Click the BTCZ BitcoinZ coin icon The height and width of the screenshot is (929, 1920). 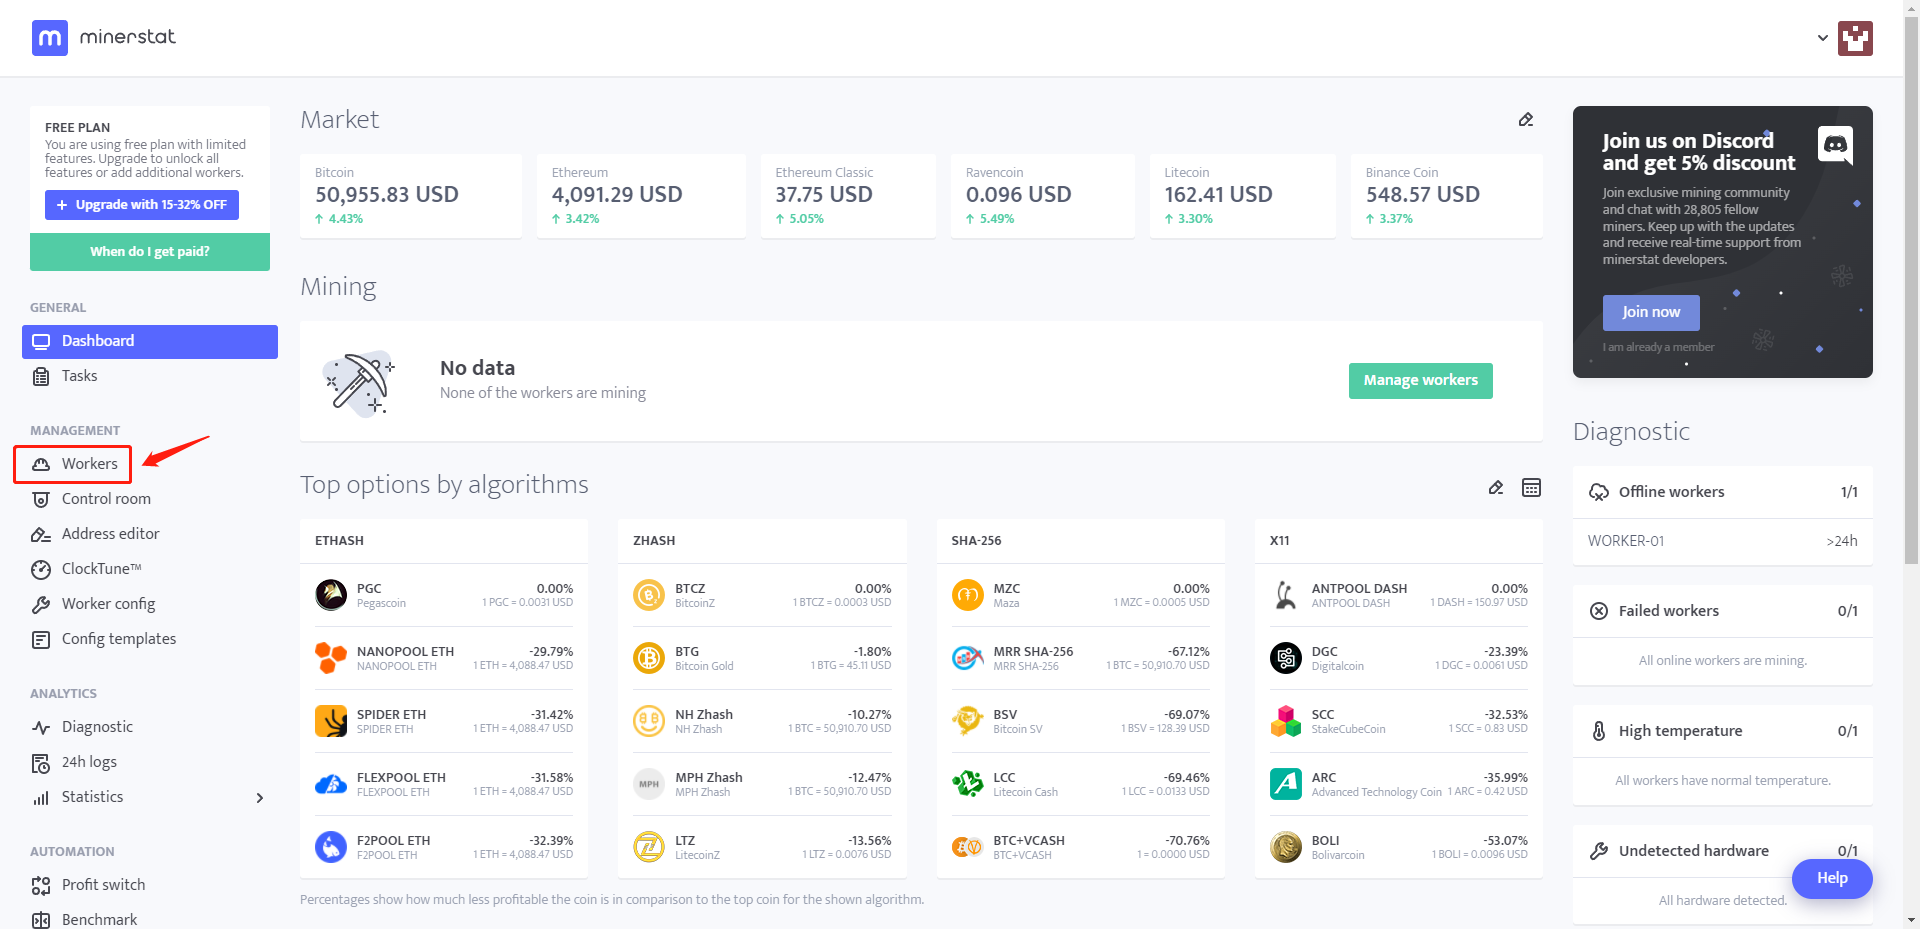[649, 595]
